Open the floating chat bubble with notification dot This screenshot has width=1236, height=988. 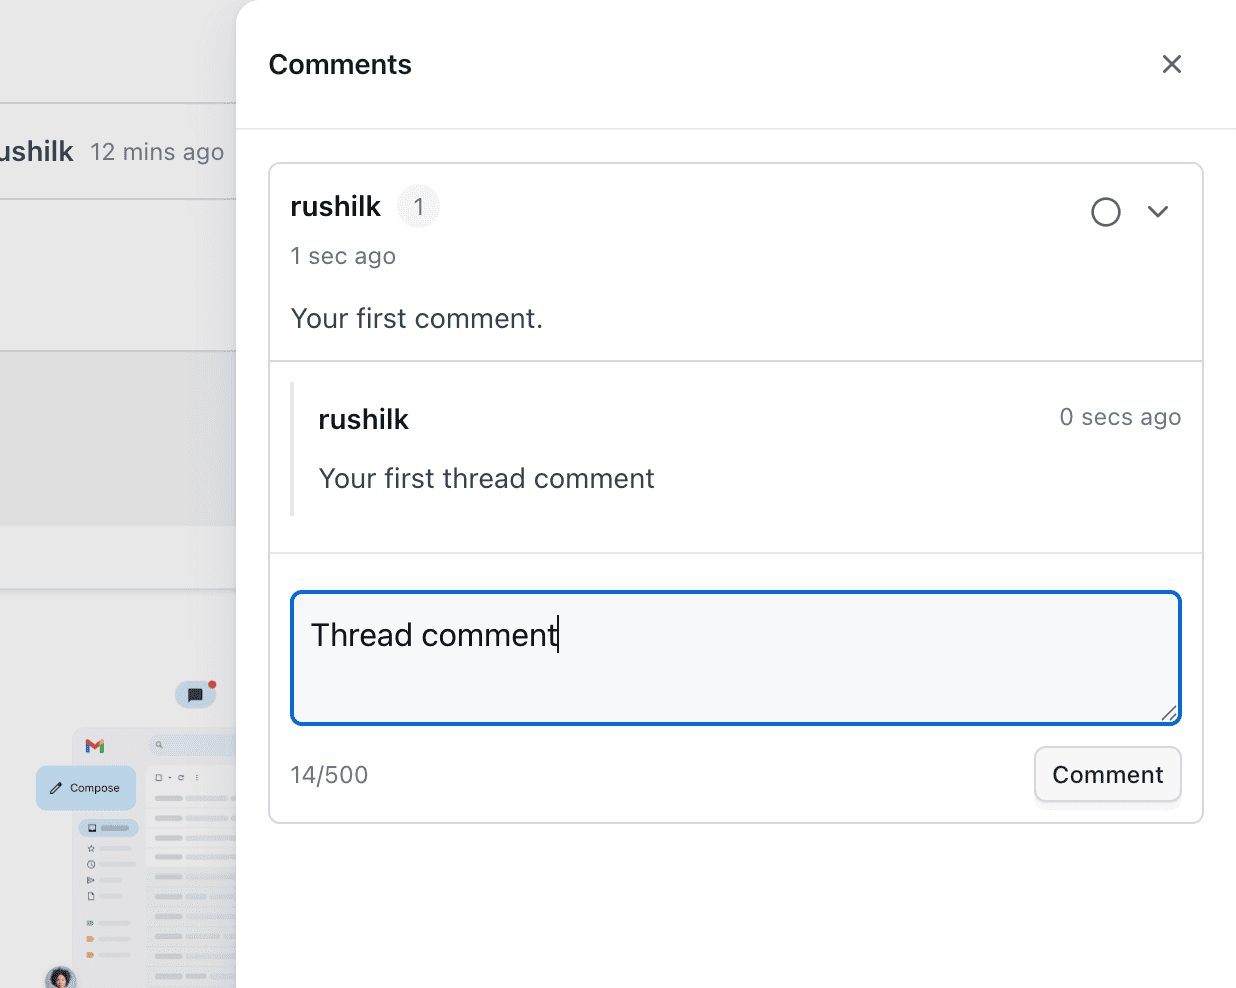pos(195,695)
